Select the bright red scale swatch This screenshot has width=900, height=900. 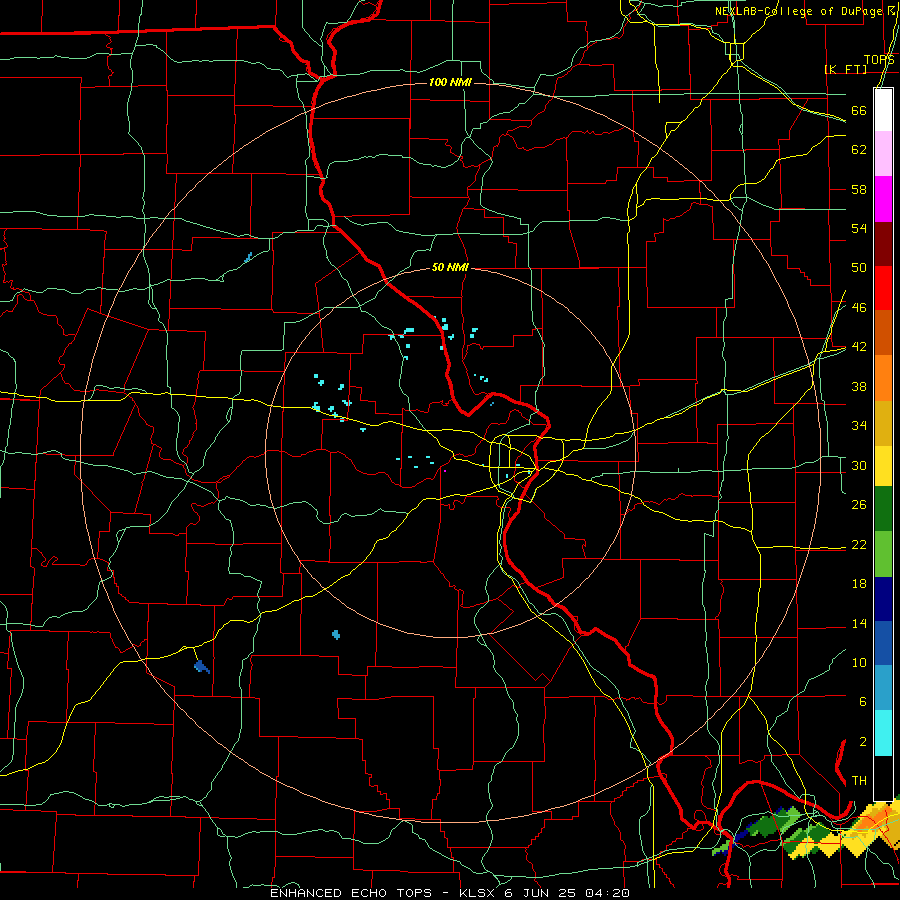[883, 288]
